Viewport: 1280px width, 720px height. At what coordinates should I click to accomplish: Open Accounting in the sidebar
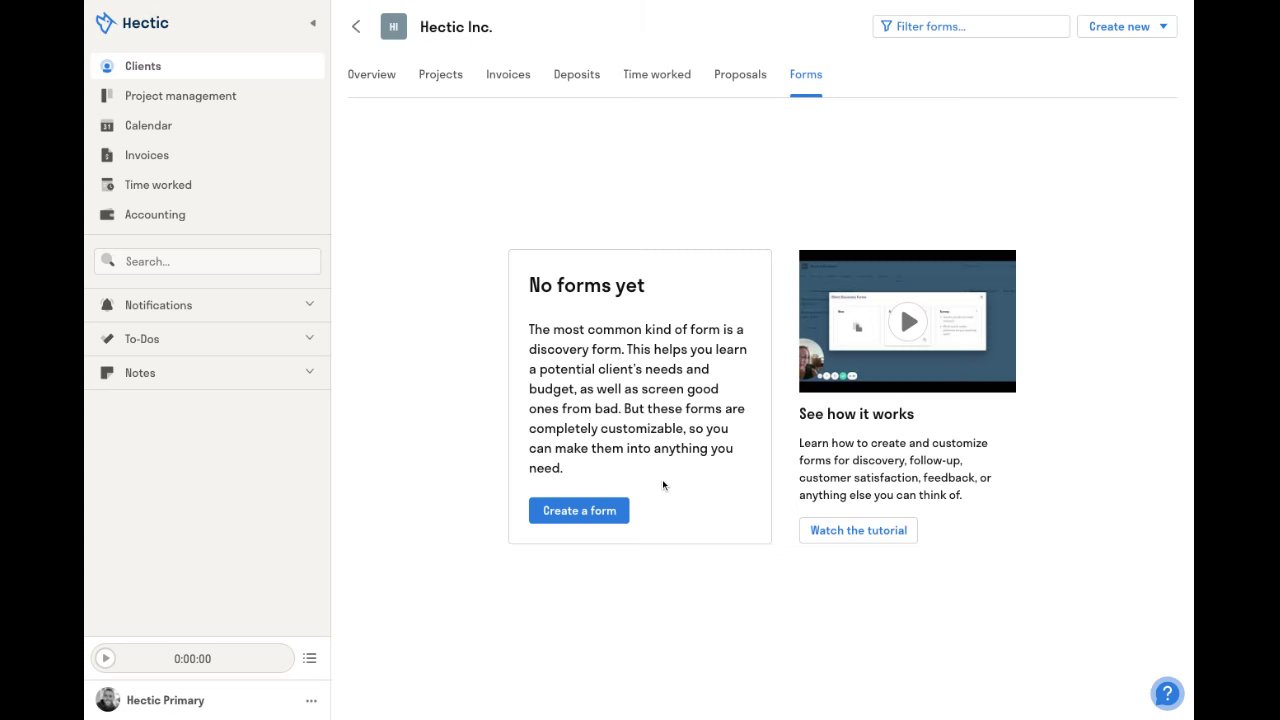tap(208, 215)
